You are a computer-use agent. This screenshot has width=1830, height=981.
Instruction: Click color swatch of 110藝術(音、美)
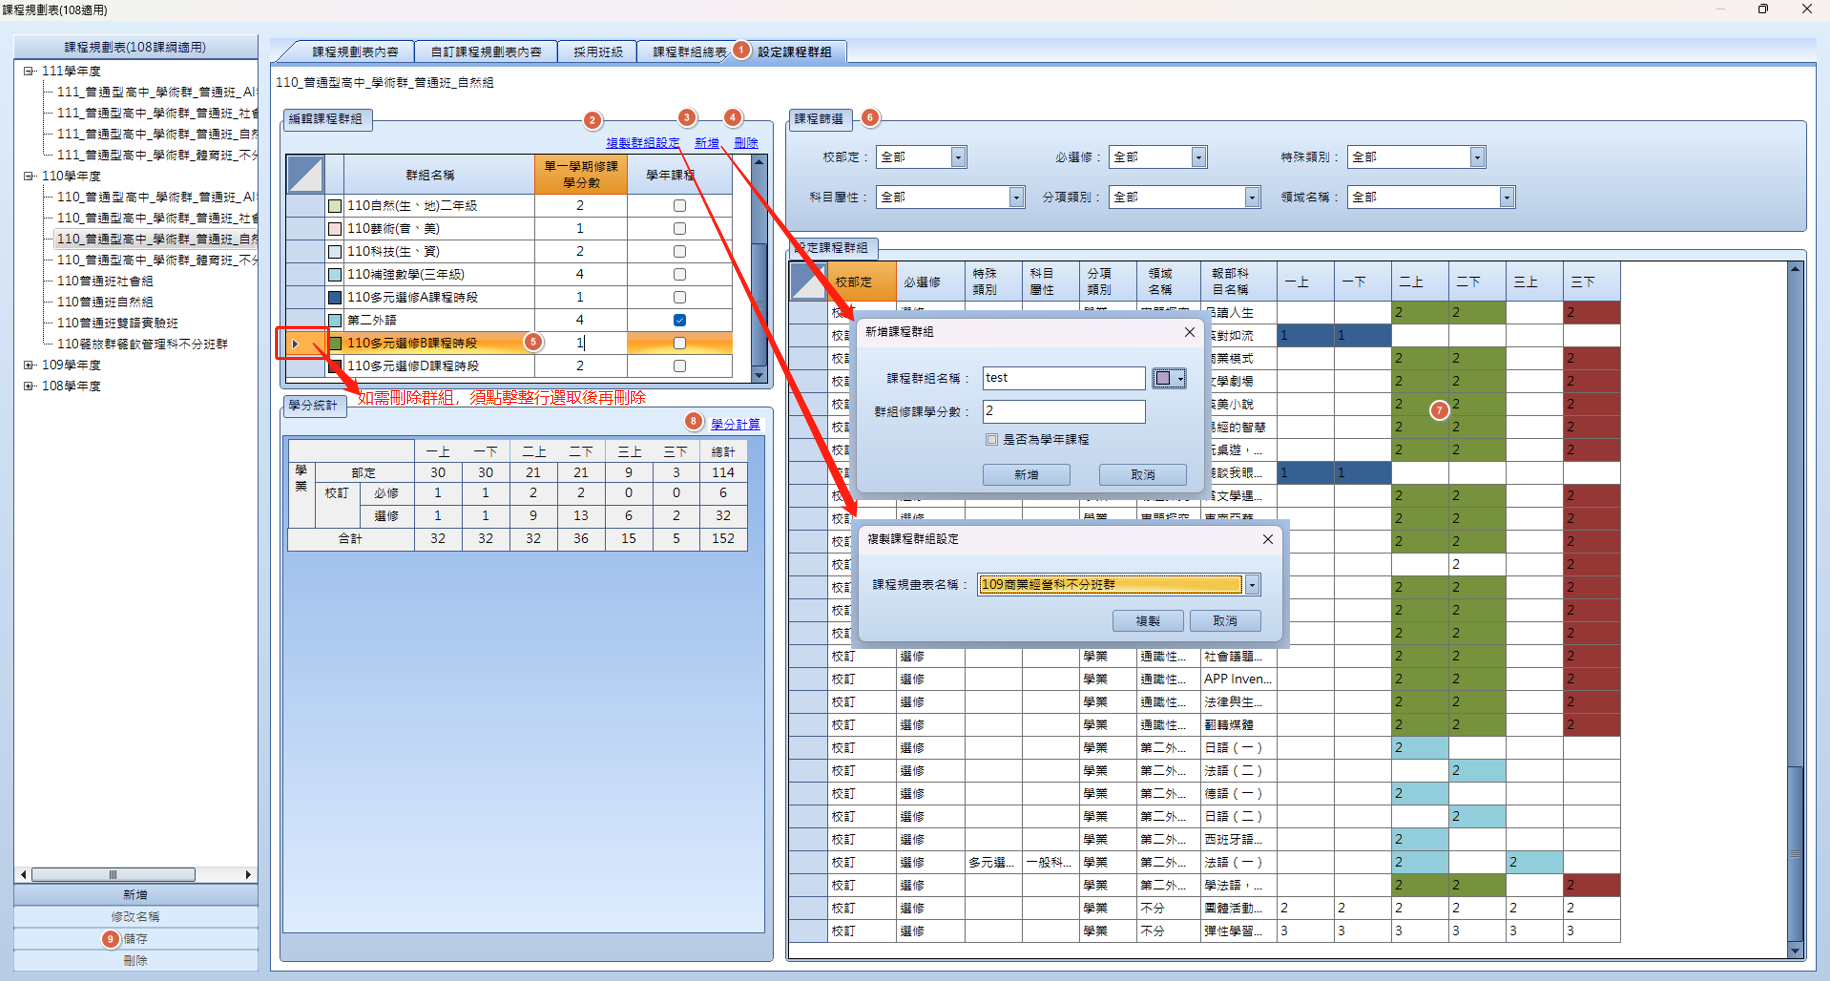pyautogui.click(x=335, y=229)
